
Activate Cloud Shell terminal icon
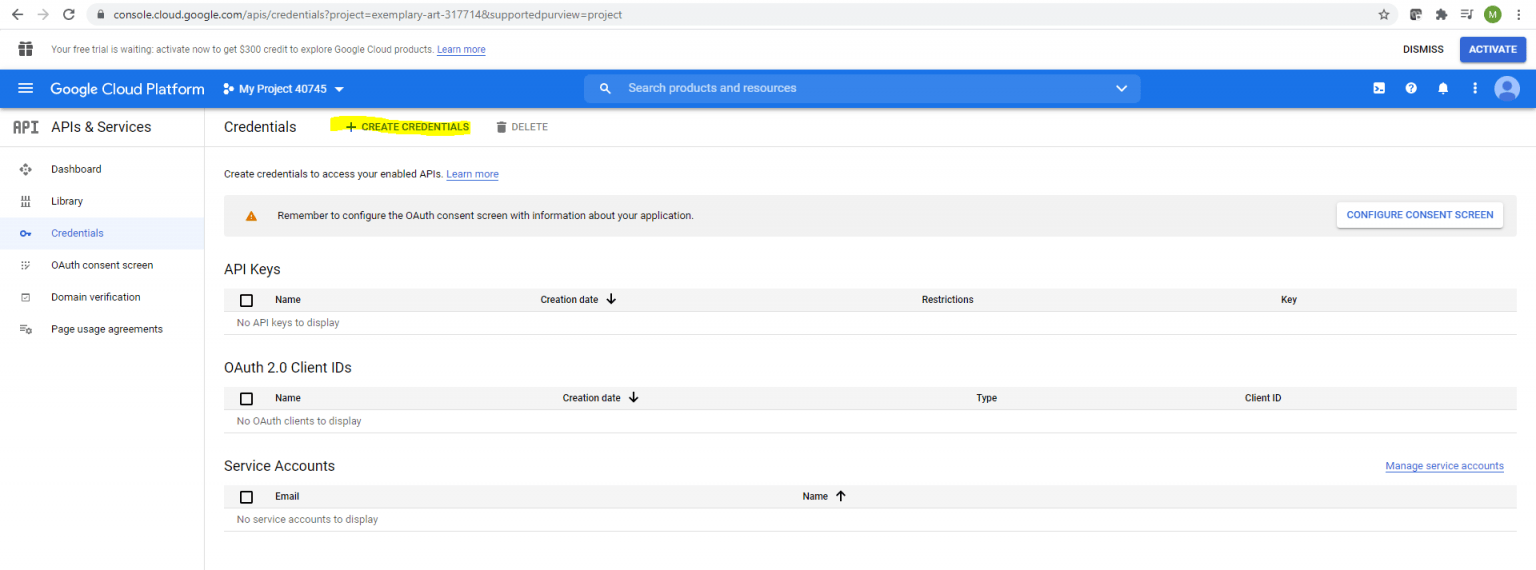(x=1379, y=88)
